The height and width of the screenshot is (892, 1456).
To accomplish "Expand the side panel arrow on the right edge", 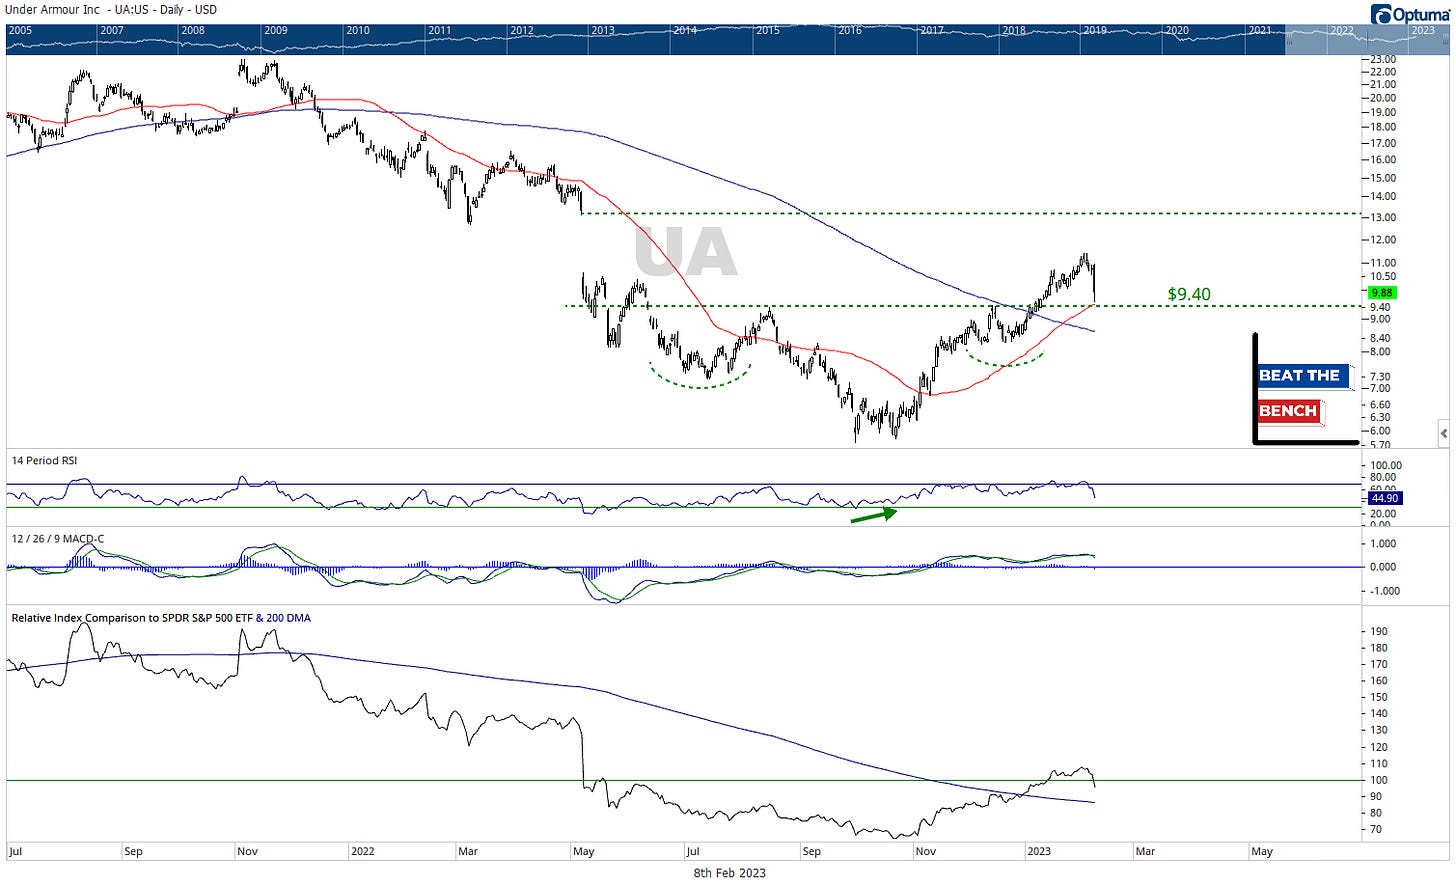I will click(x=1443, y=433).
